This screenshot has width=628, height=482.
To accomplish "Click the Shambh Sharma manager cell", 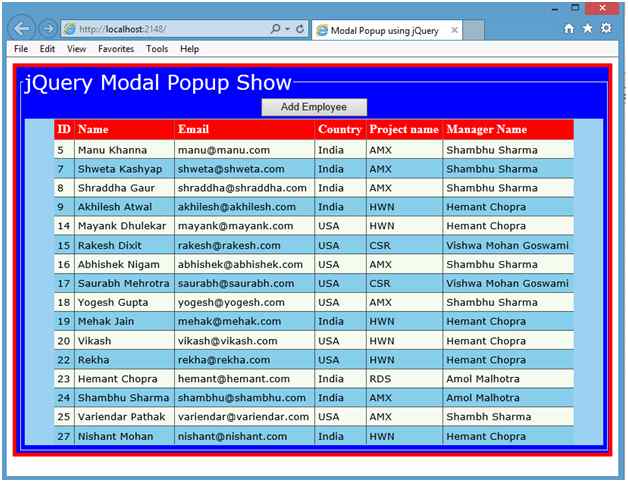I will click(x=508, y=417).
